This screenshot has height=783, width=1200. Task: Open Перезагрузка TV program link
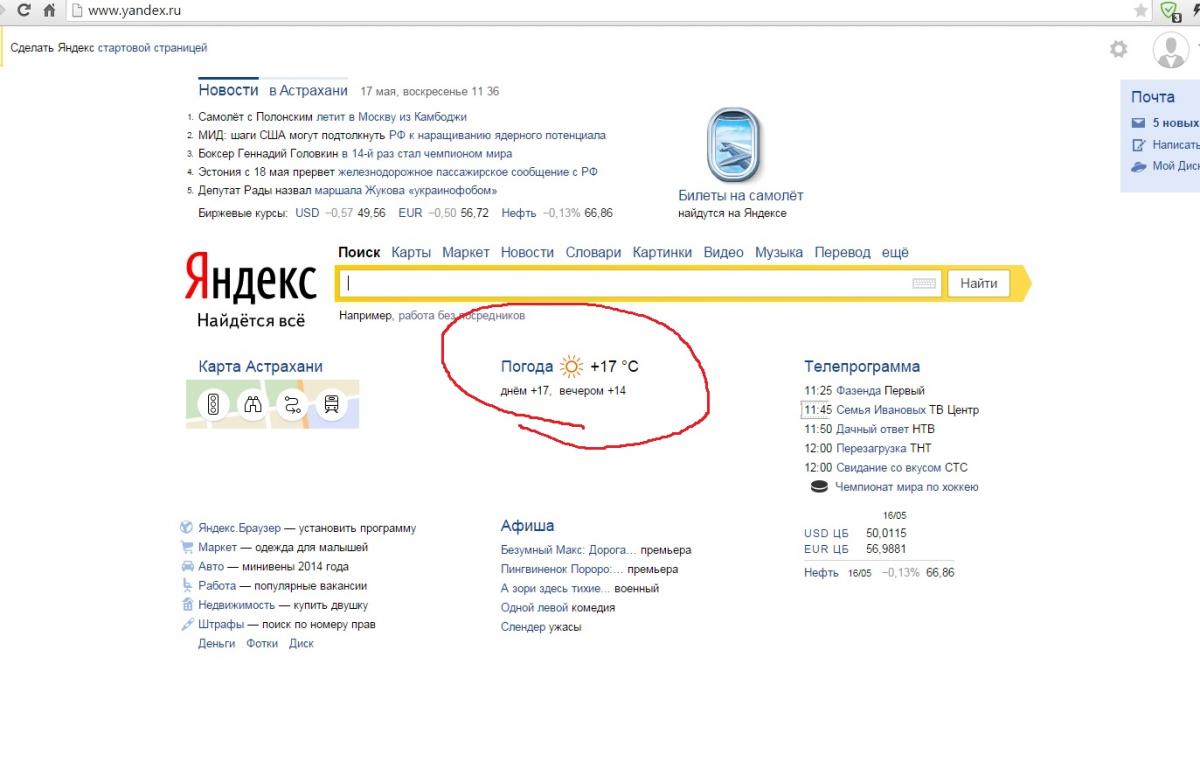(x=871, y=449)
